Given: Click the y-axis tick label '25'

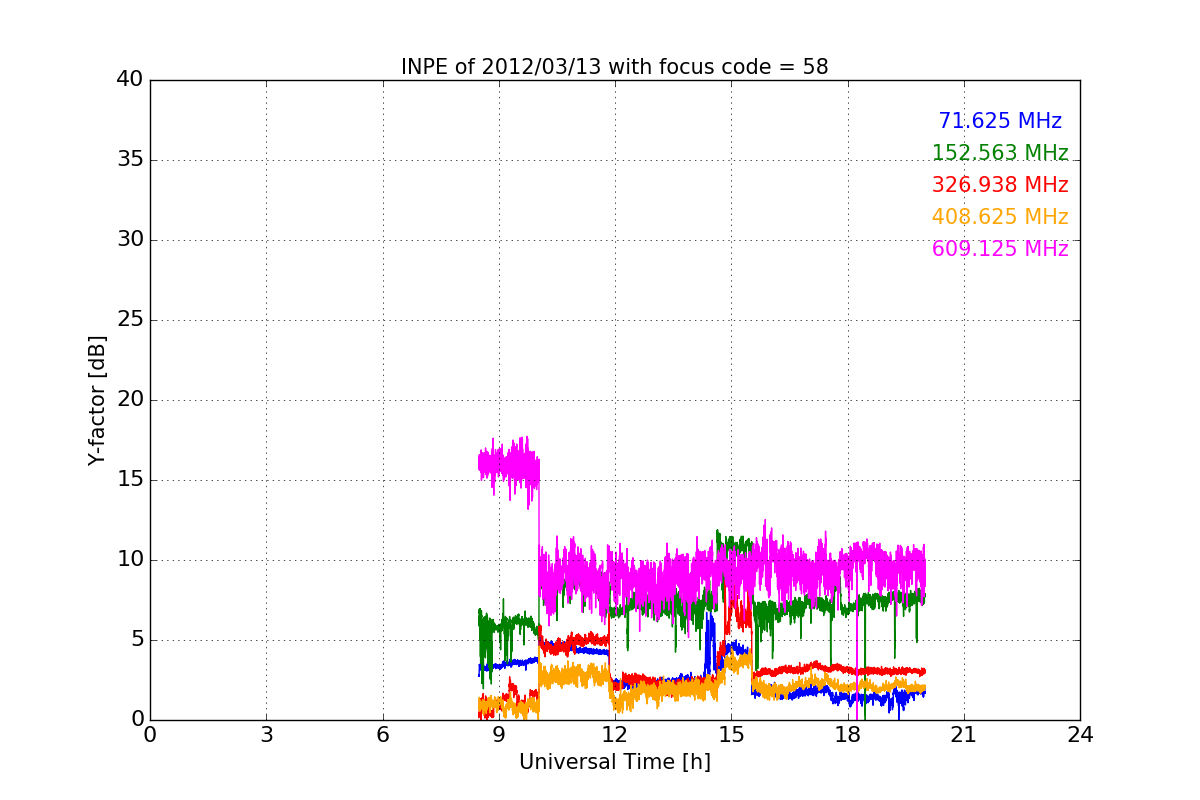Looking at the screenshot, I should click(130, 320).
